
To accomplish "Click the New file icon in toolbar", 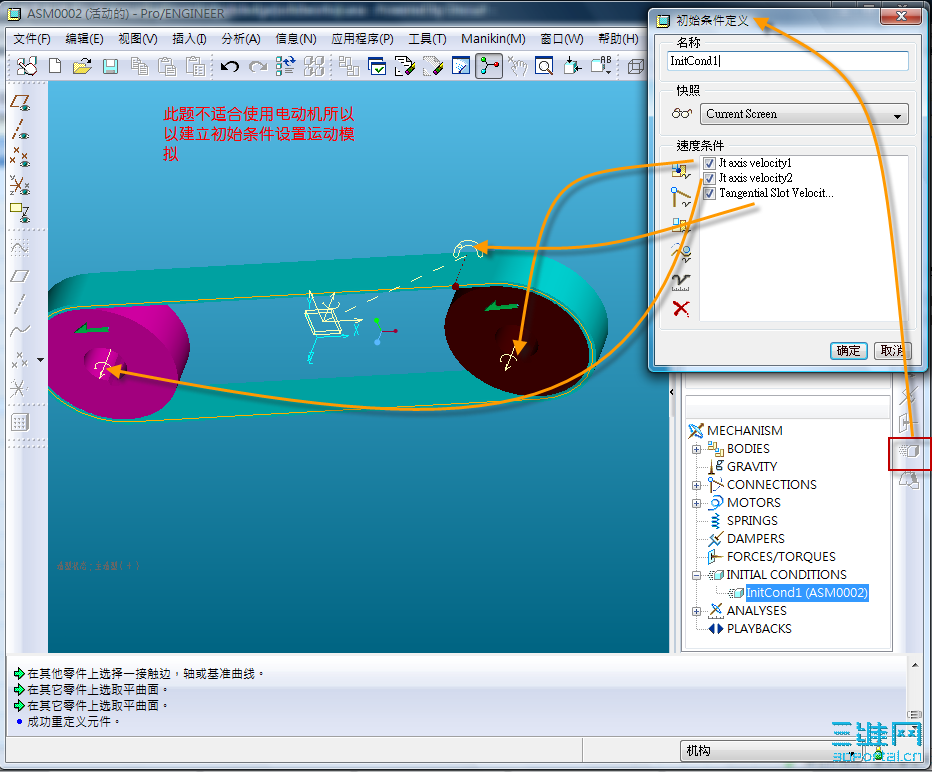I will [x=55, y=66].
